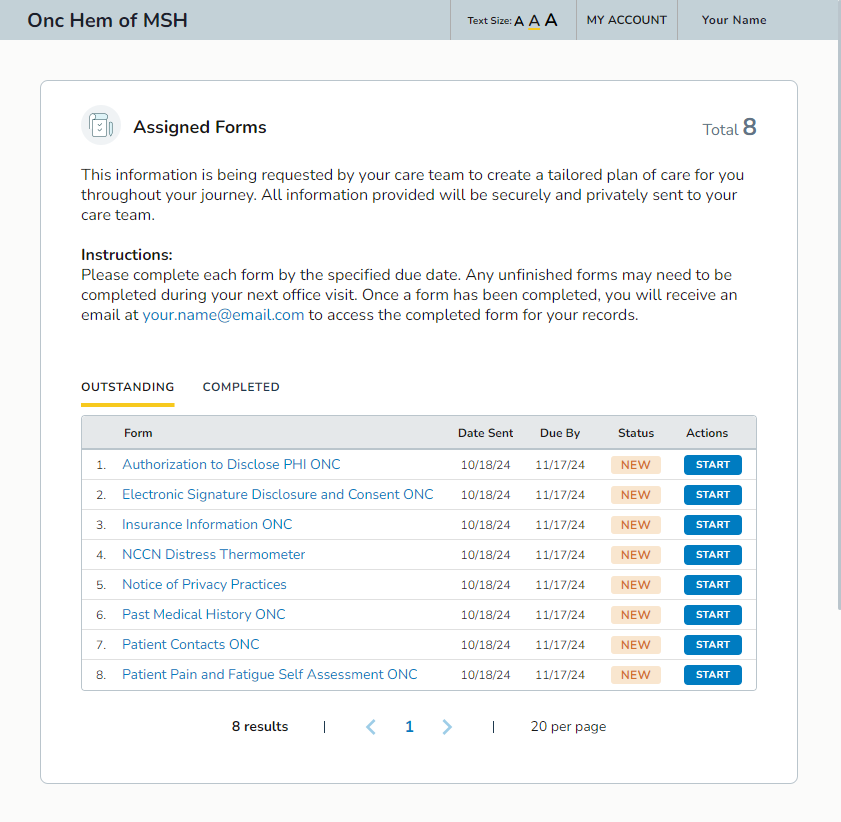Start the Patient Pain and Fatigue form
The height and width of the screenshot is (822, 841).
point(712,675)
